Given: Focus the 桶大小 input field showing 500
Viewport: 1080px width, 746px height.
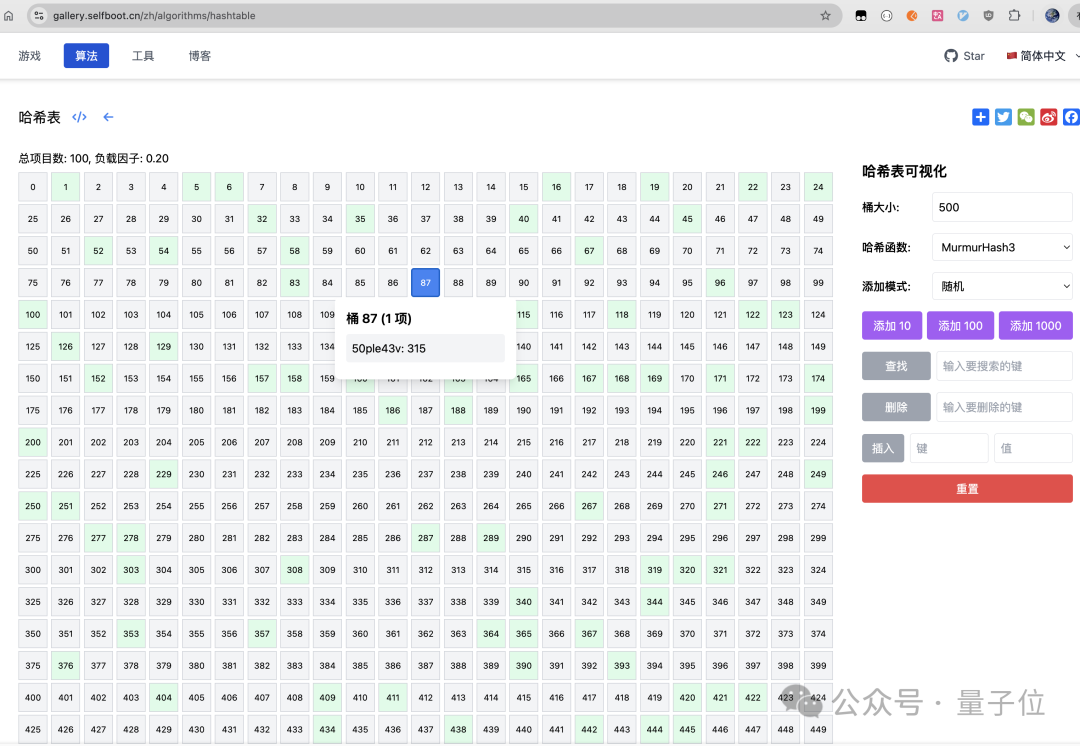Looking at the screenshot, I should click(1002, 207).
